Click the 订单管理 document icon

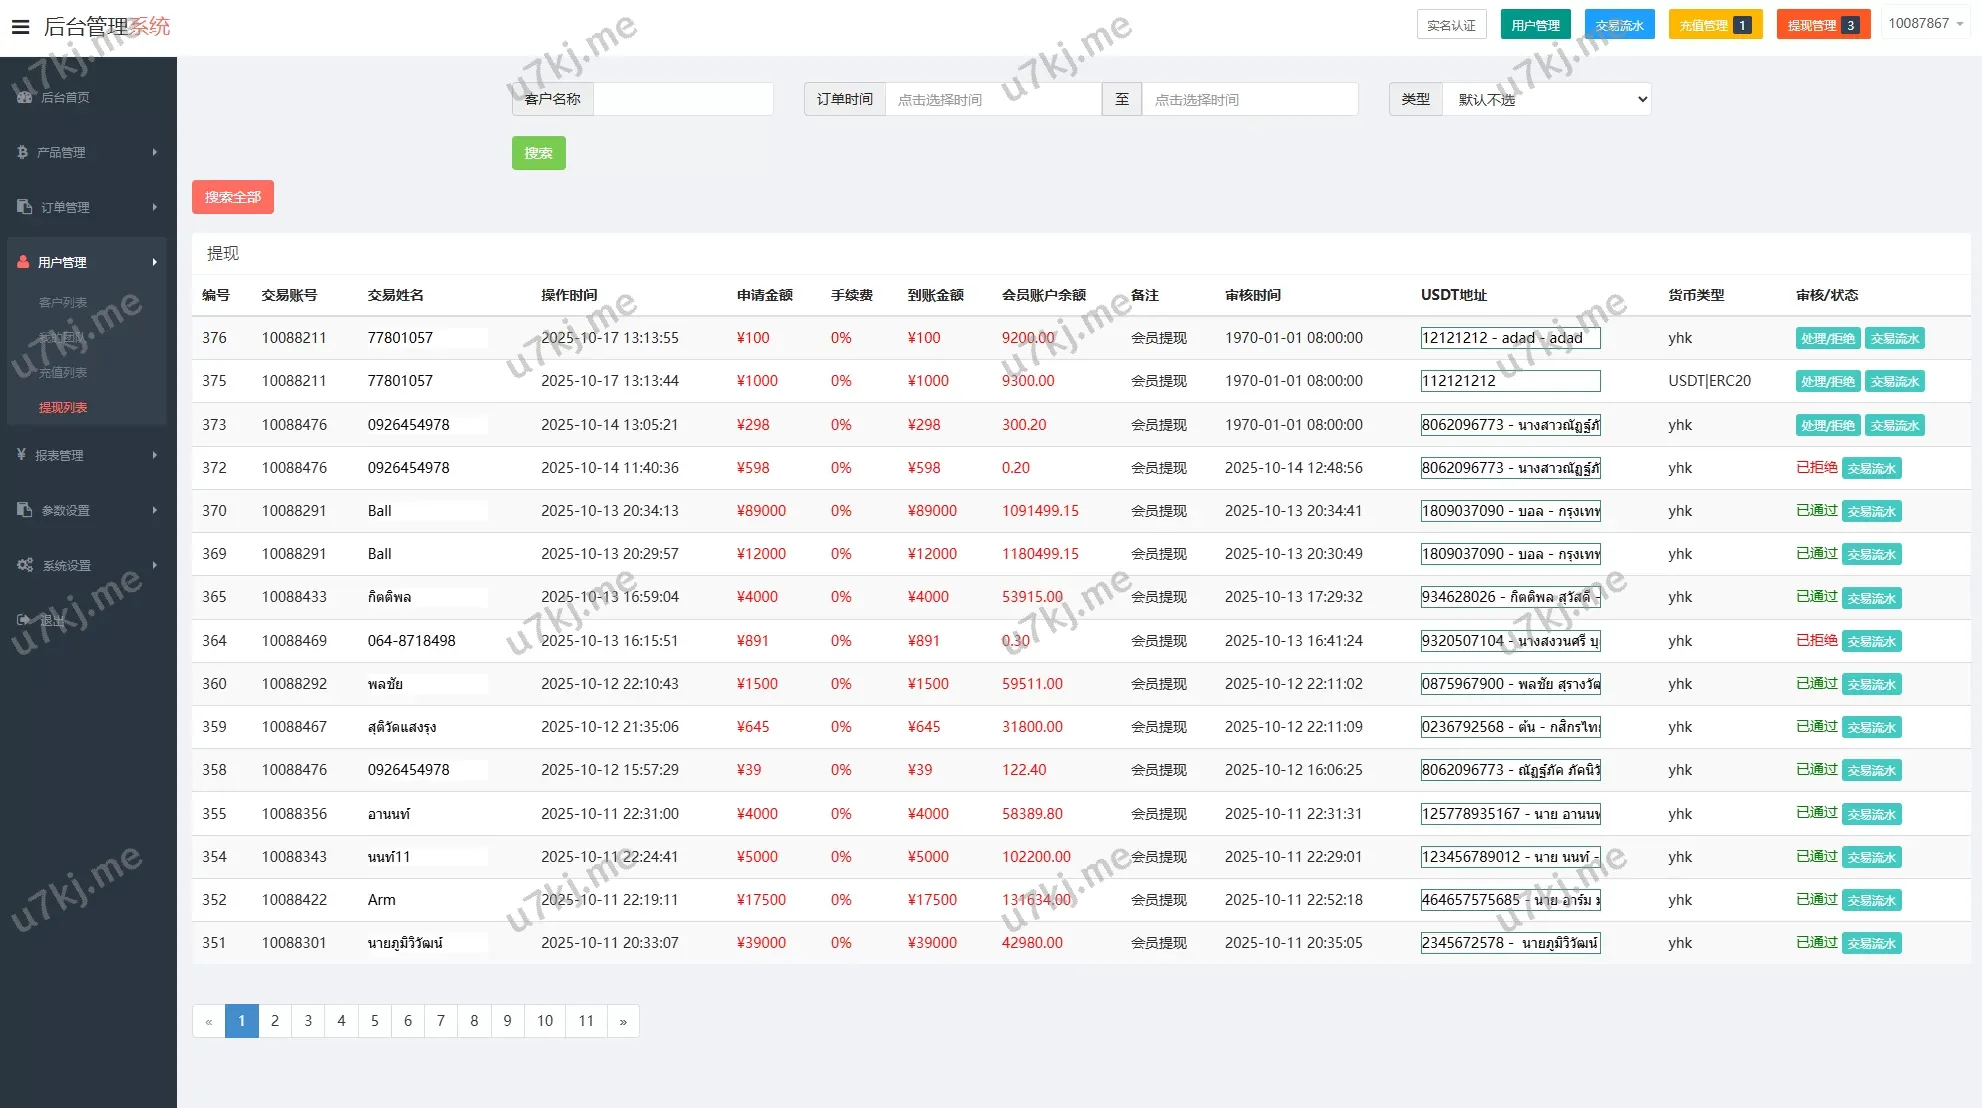point(24,207)
